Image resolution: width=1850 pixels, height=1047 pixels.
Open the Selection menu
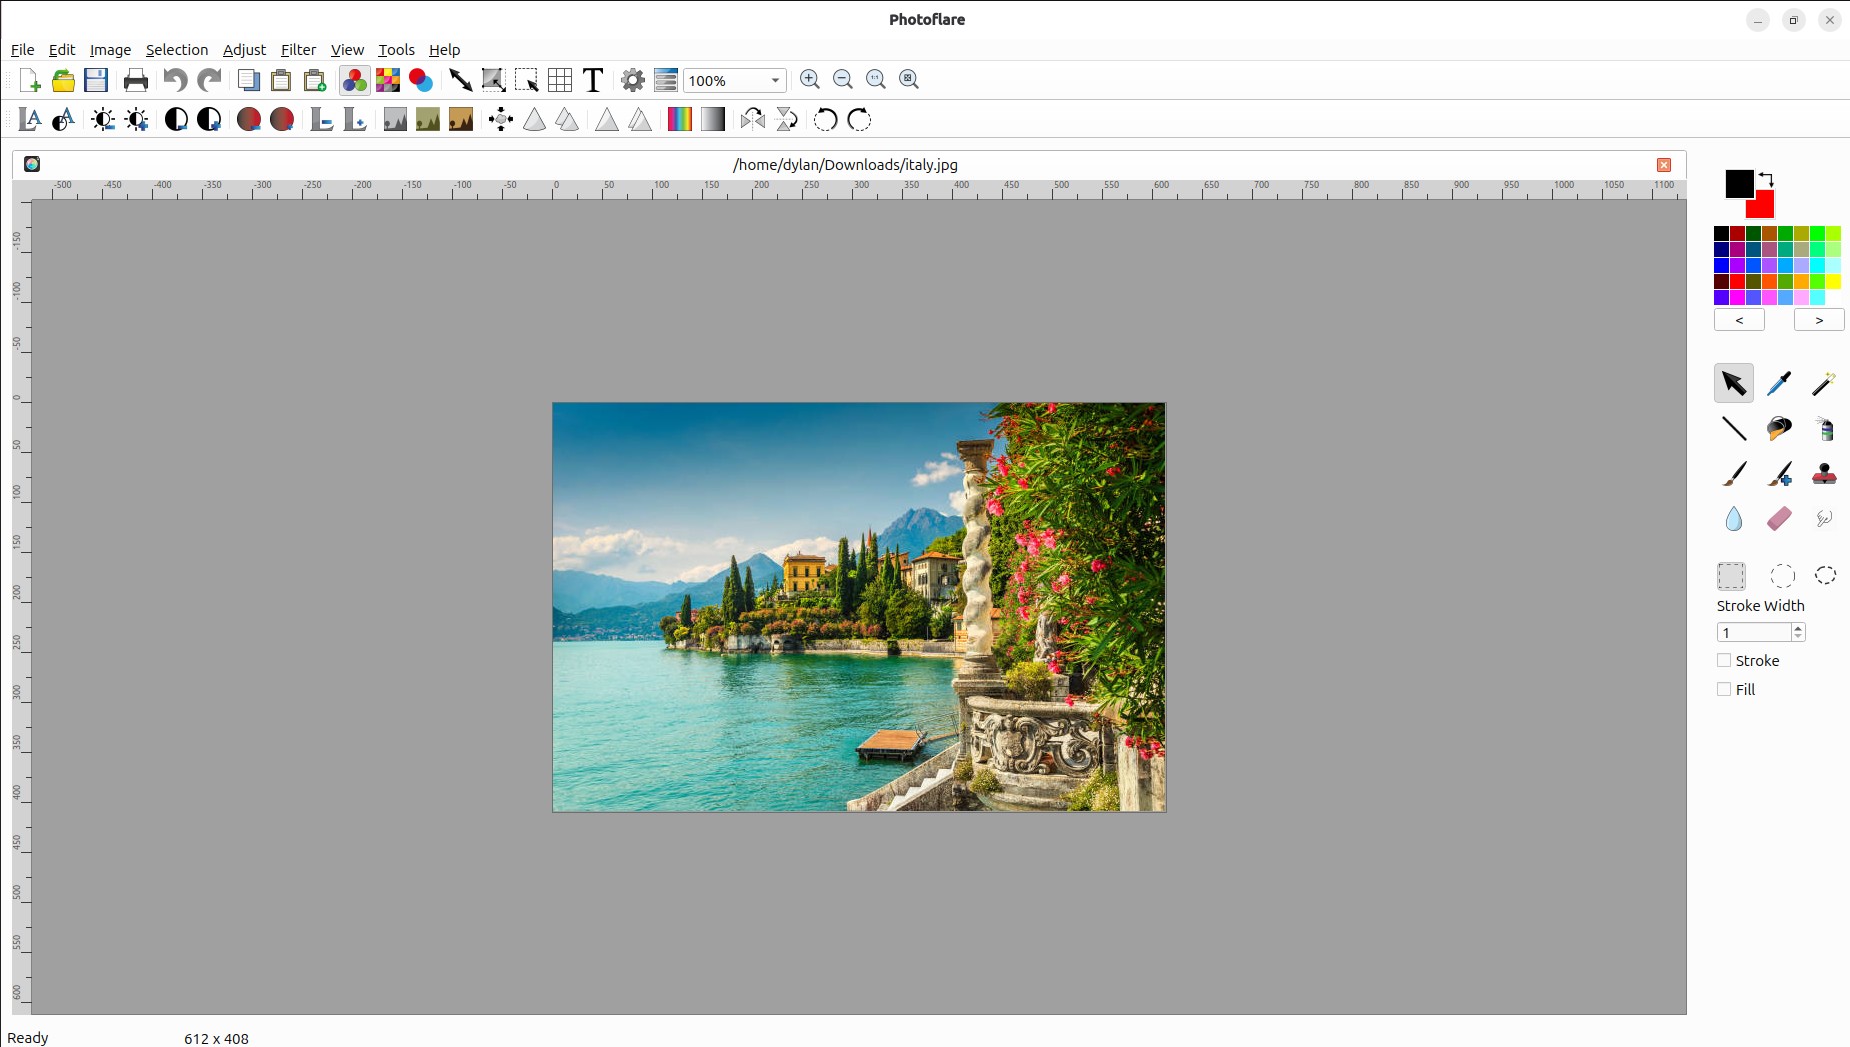(177, 50)
